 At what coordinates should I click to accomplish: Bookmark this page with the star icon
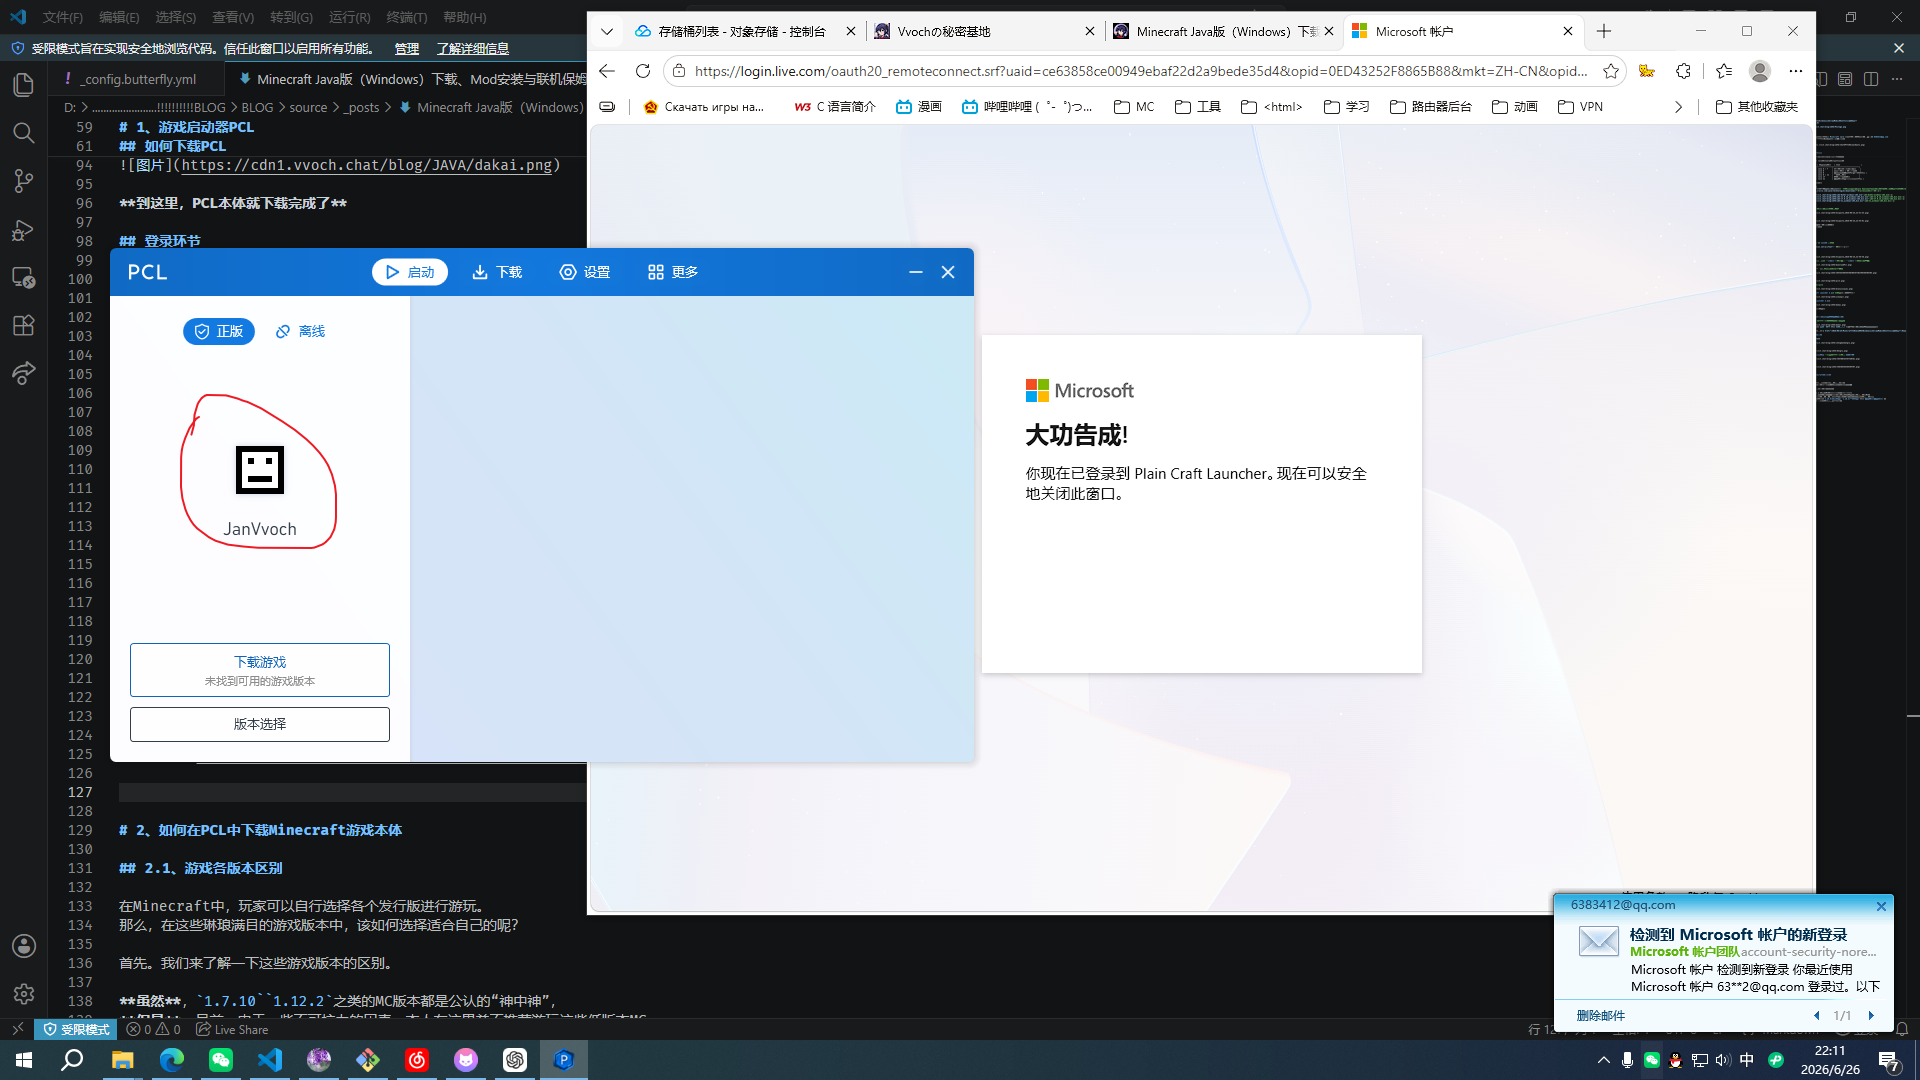(x=1611, y=71)
